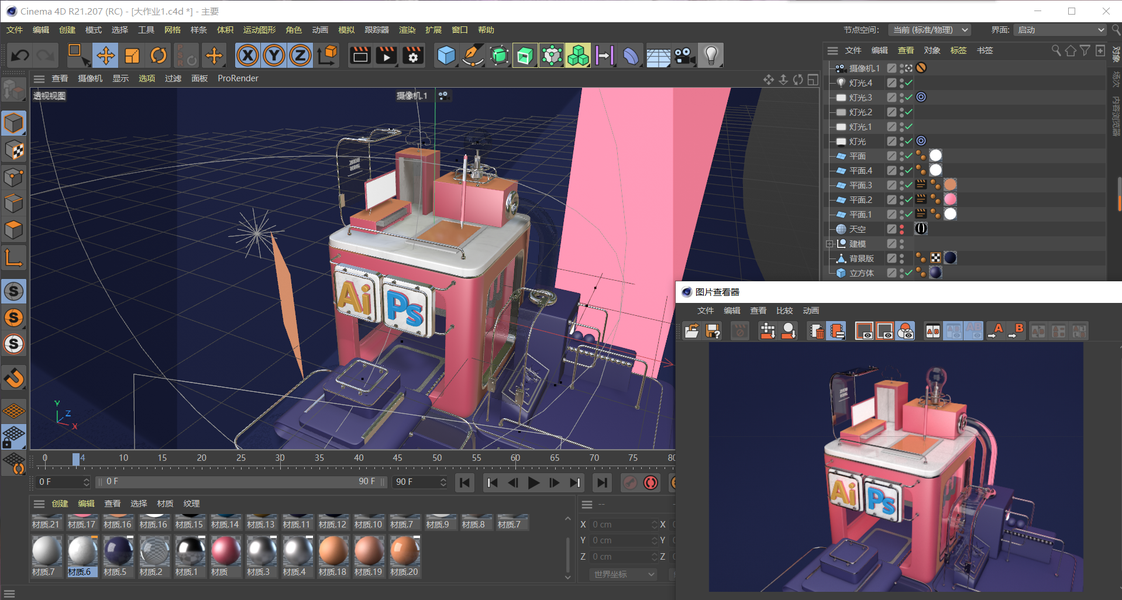Enable the magnet Snap icon on left palette
Viewport: 1122px width, 600px height.
14,377
